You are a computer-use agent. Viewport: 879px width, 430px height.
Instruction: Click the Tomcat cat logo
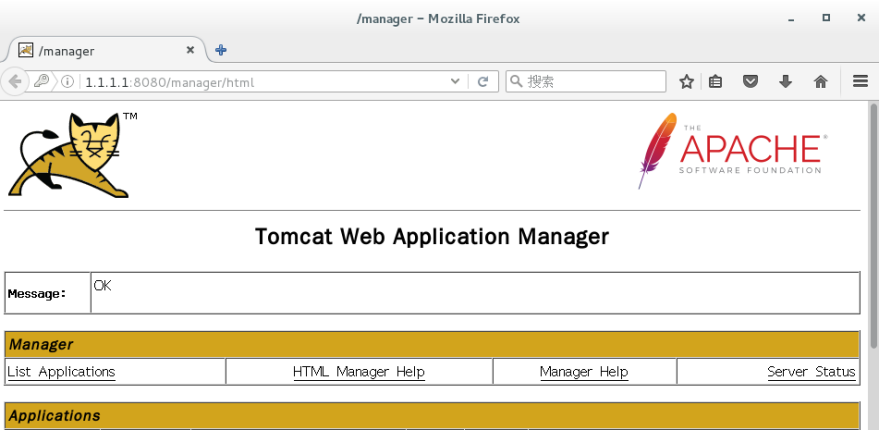(70, 155)
